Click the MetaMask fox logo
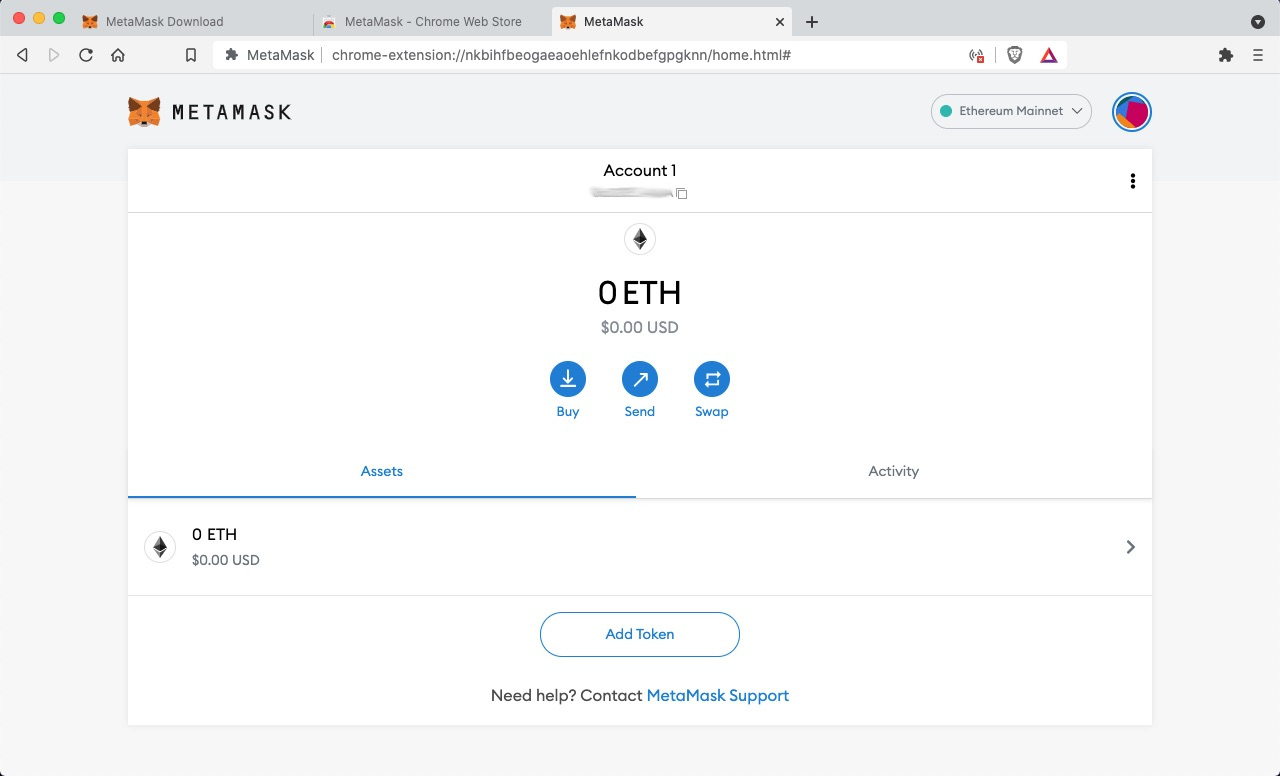Screen dimensions: 1280x776 [144, 112]
